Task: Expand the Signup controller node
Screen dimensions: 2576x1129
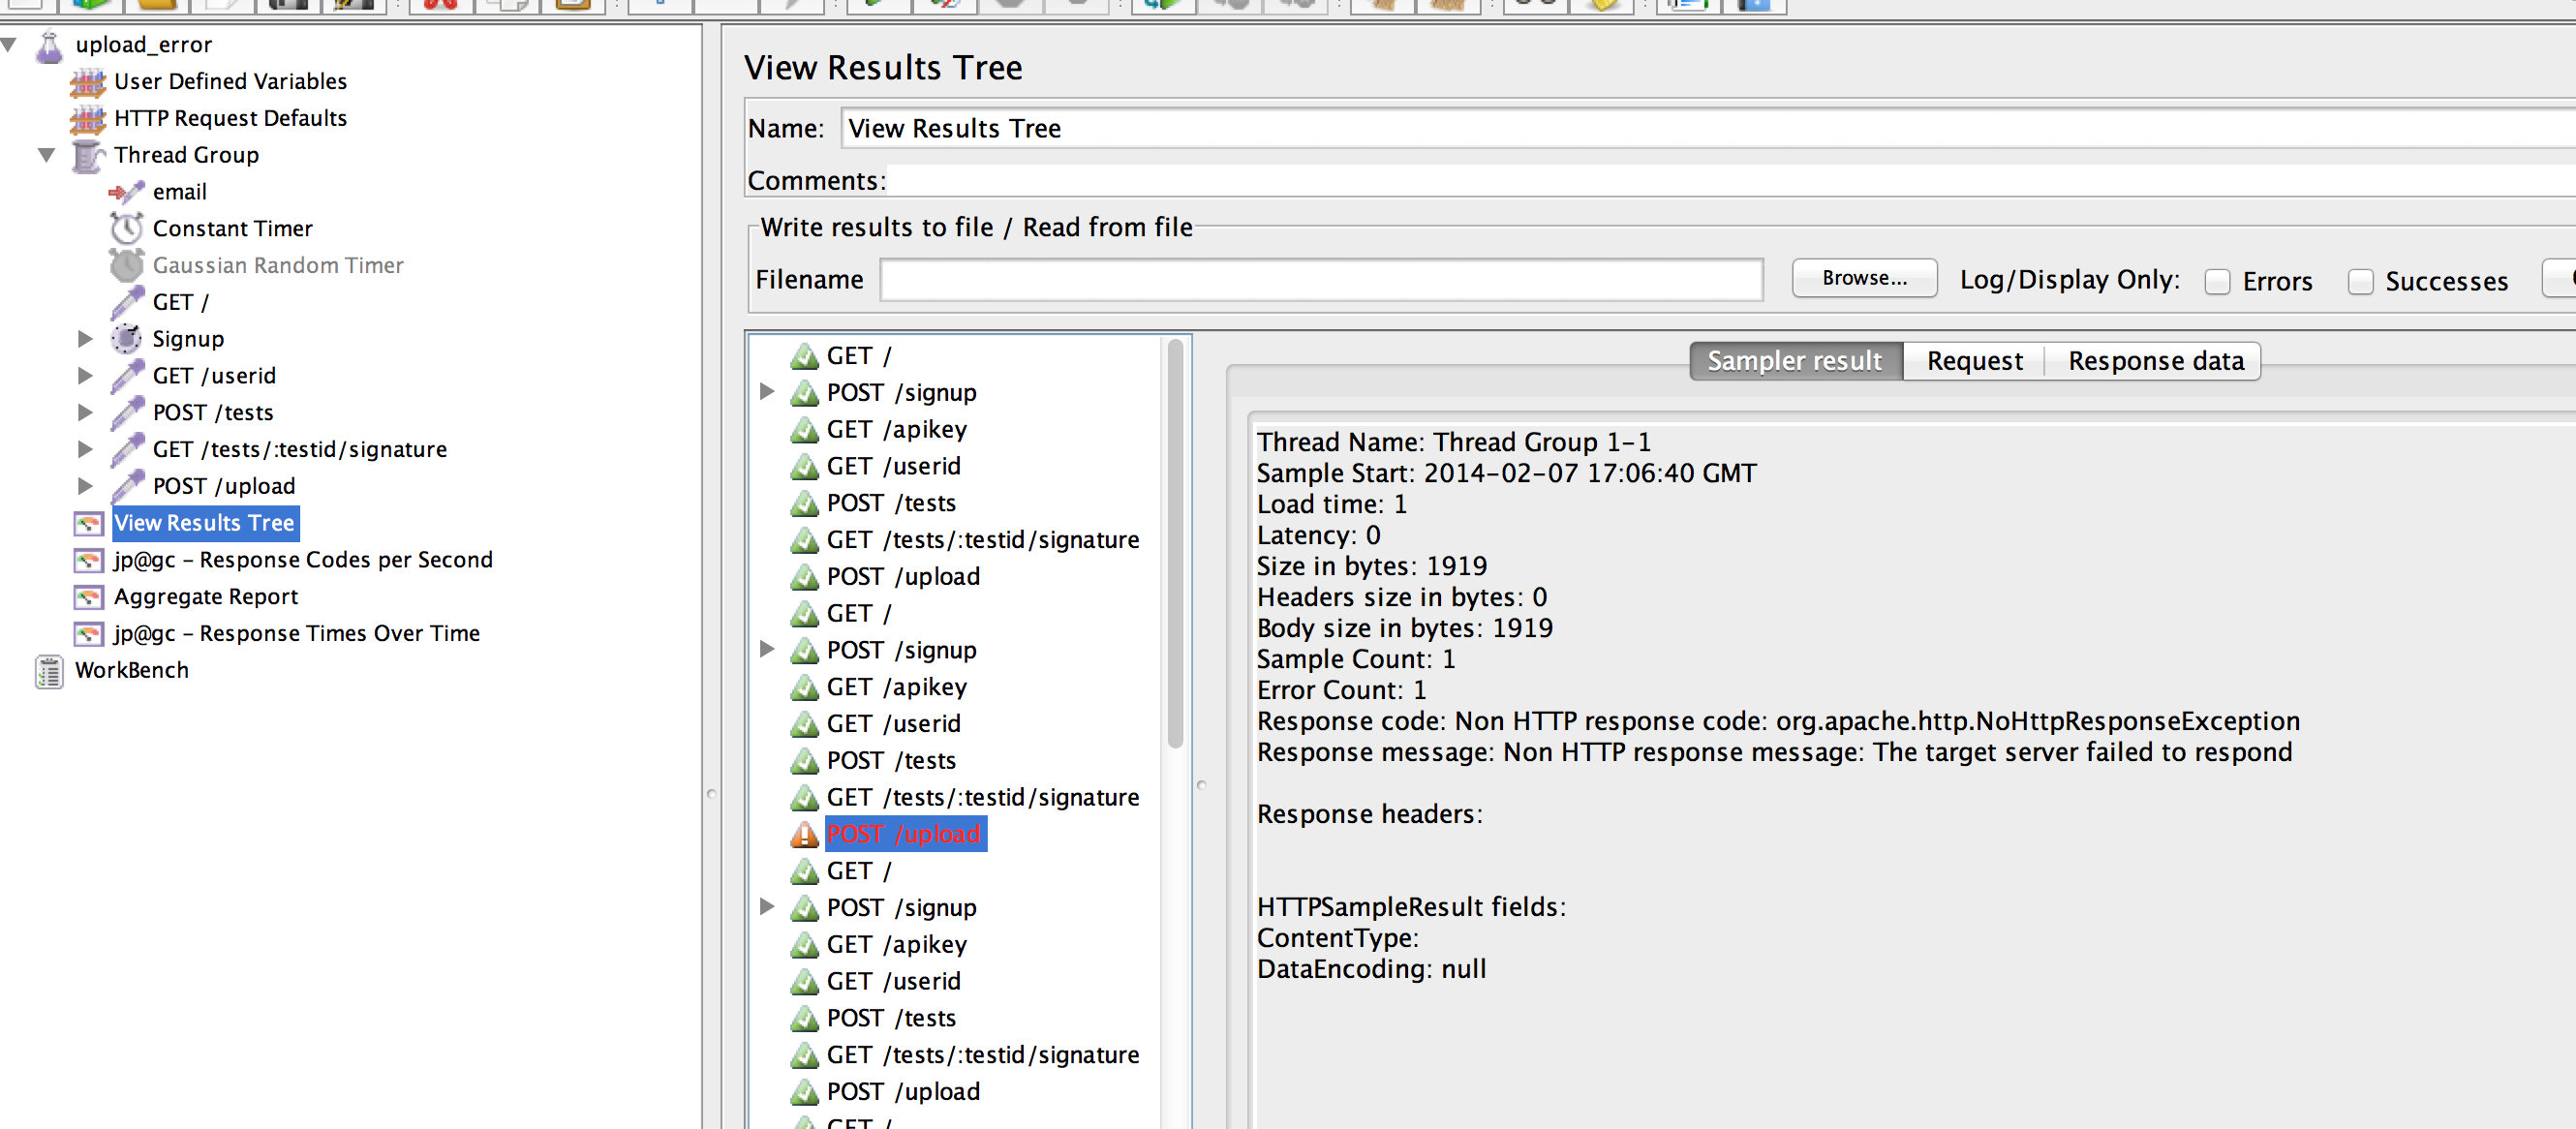Action: (x=86, y=339)
